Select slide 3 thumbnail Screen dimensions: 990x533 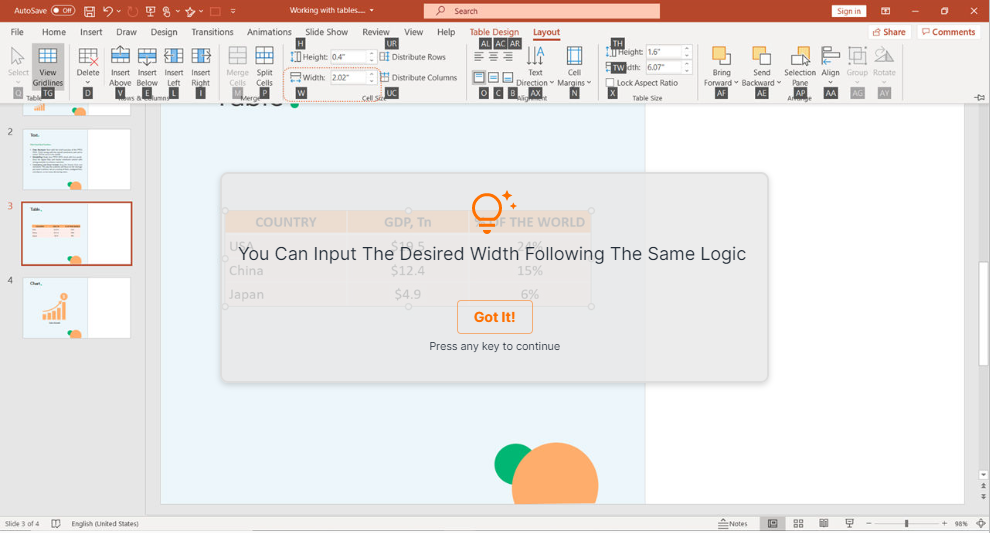76,234
